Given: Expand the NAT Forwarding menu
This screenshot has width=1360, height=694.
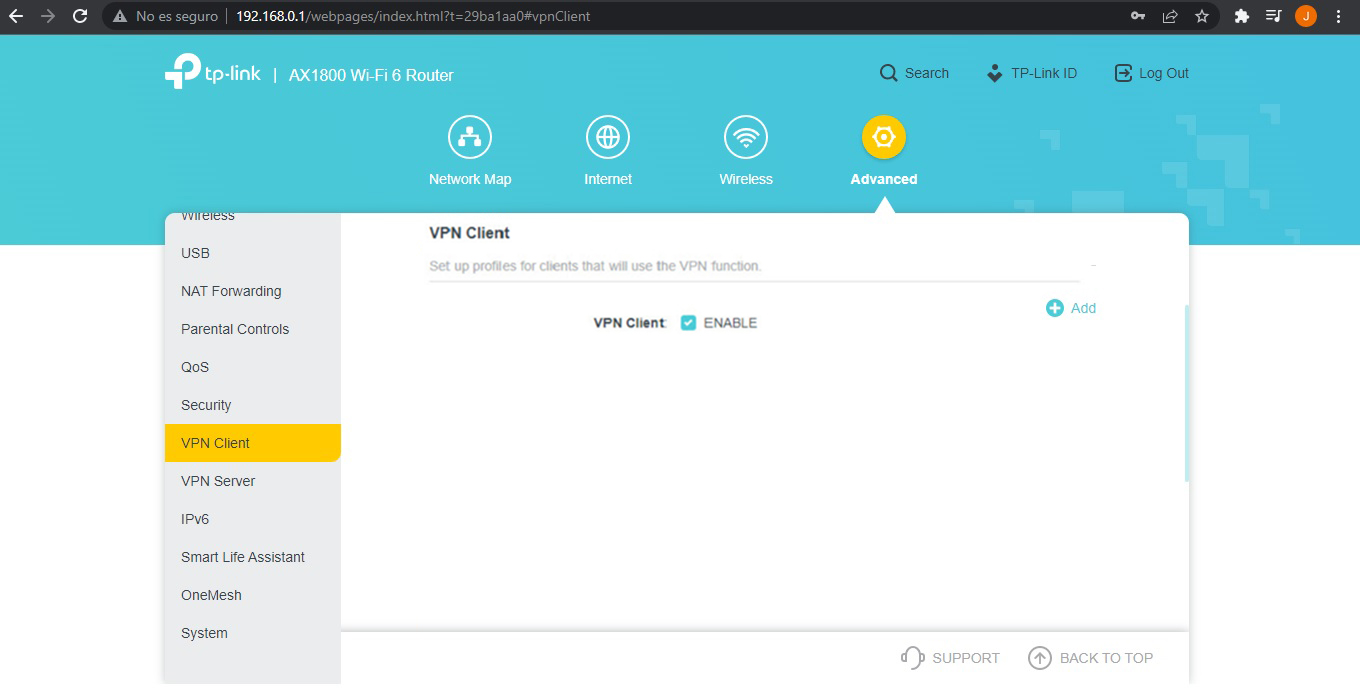Looking at the screenshot, I should tap(231, 291).
